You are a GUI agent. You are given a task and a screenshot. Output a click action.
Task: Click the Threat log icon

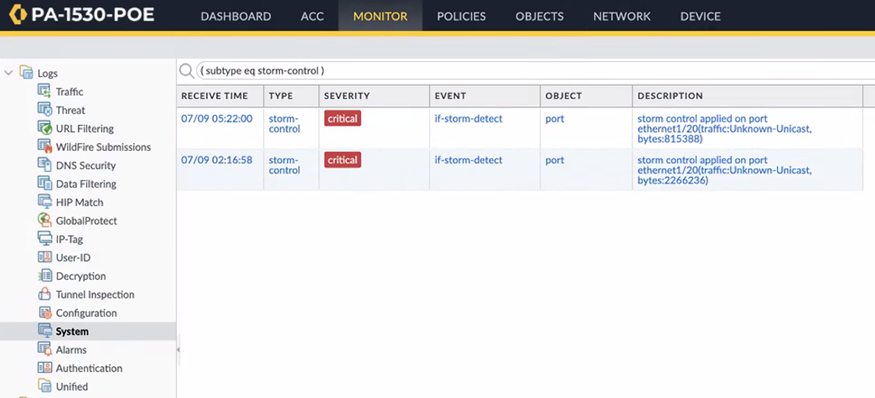pyautogui.click(x=45, y=109)
